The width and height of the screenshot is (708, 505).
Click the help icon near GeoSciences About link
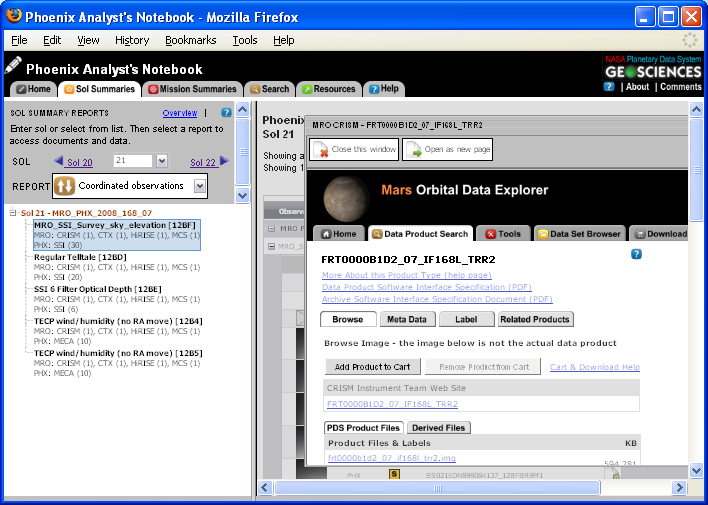(609, 87)
